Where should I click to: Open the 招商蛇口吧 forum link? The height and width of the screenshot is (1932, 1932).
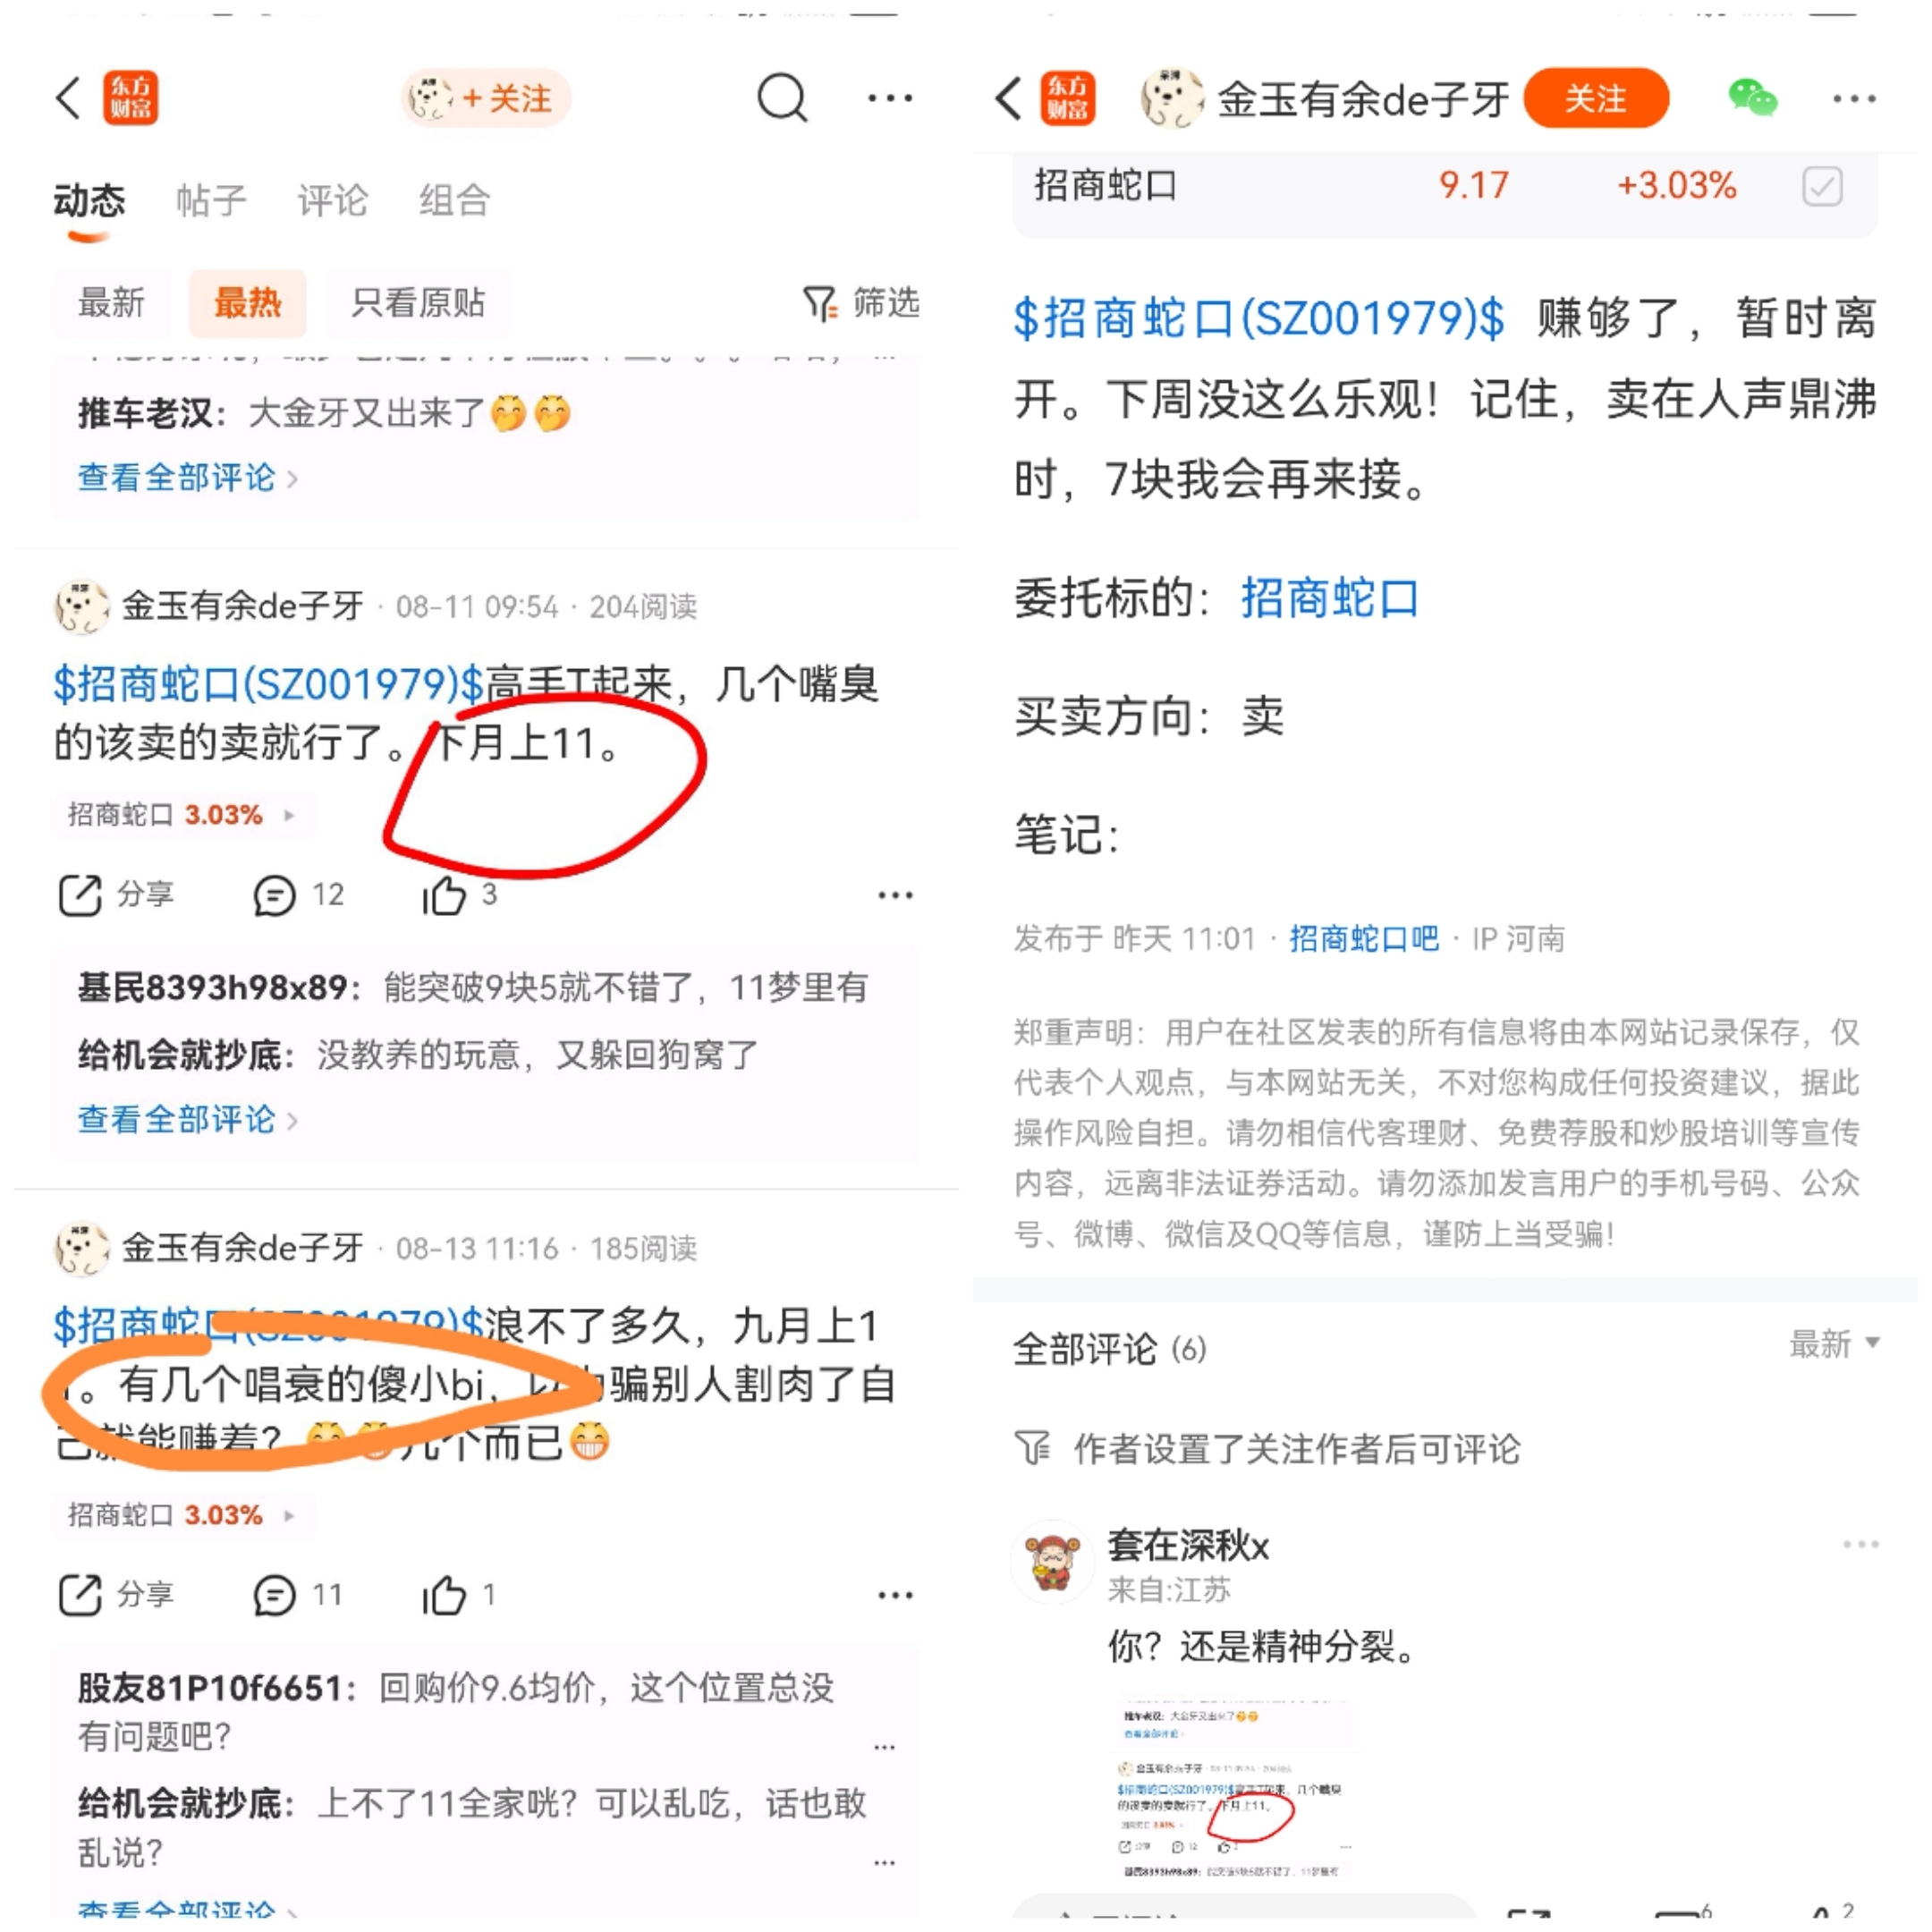[x=1364, y=938]
